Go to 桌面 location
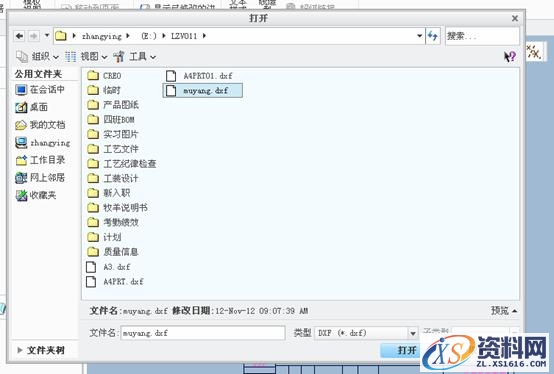Viewport: 554px width, 374px height. 31,107
